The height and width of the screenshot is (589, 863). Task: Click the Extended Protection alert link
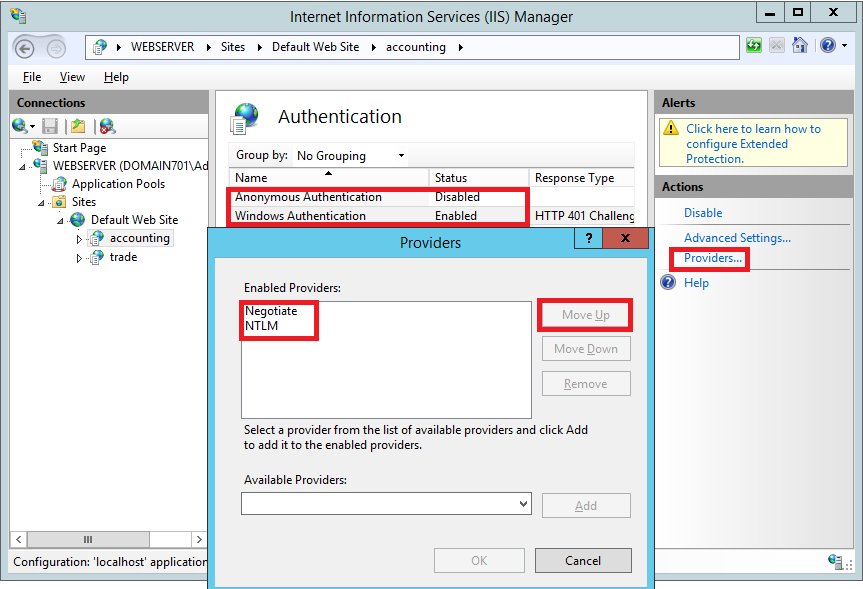pos(752,144)
